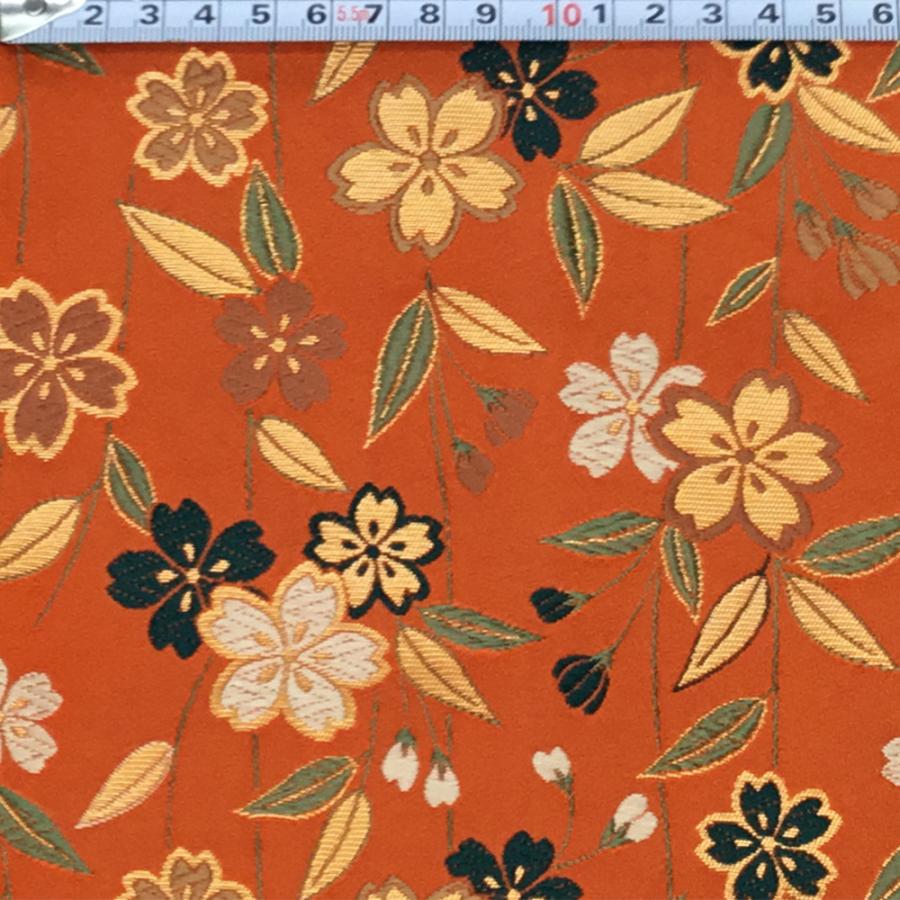Click the red number 10 on tape
Screen dimensions: 900x900
point(562,14)
